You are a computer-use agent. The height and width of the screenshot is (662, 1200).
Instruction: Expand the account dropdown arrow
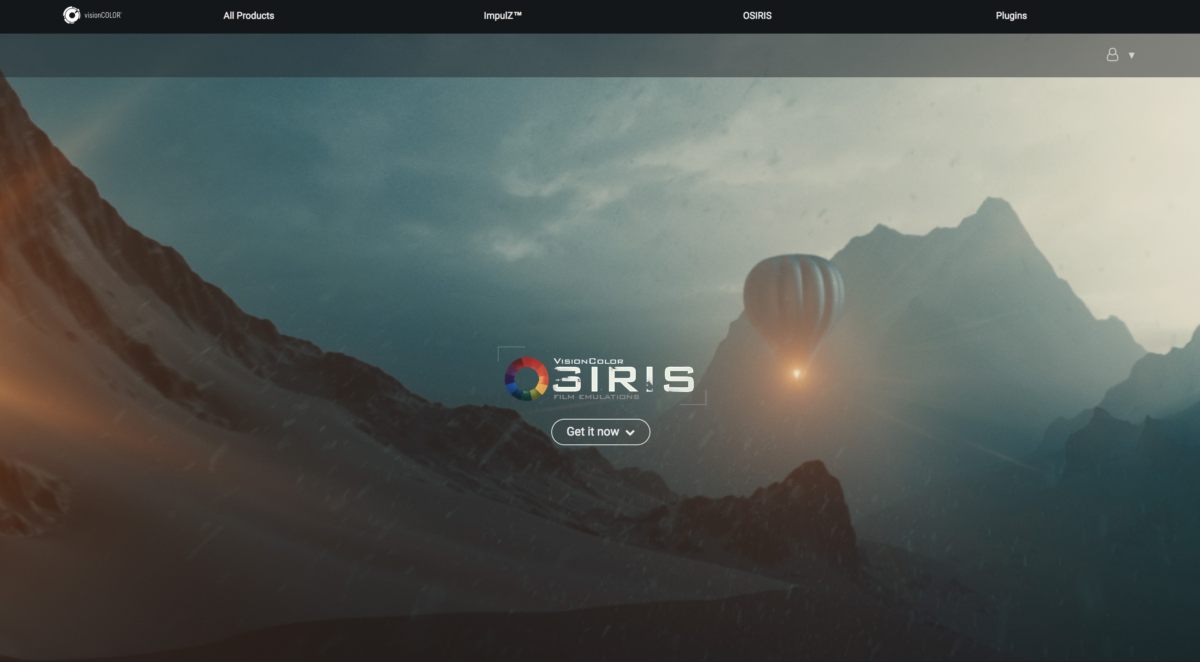[x=1132, y=56]
